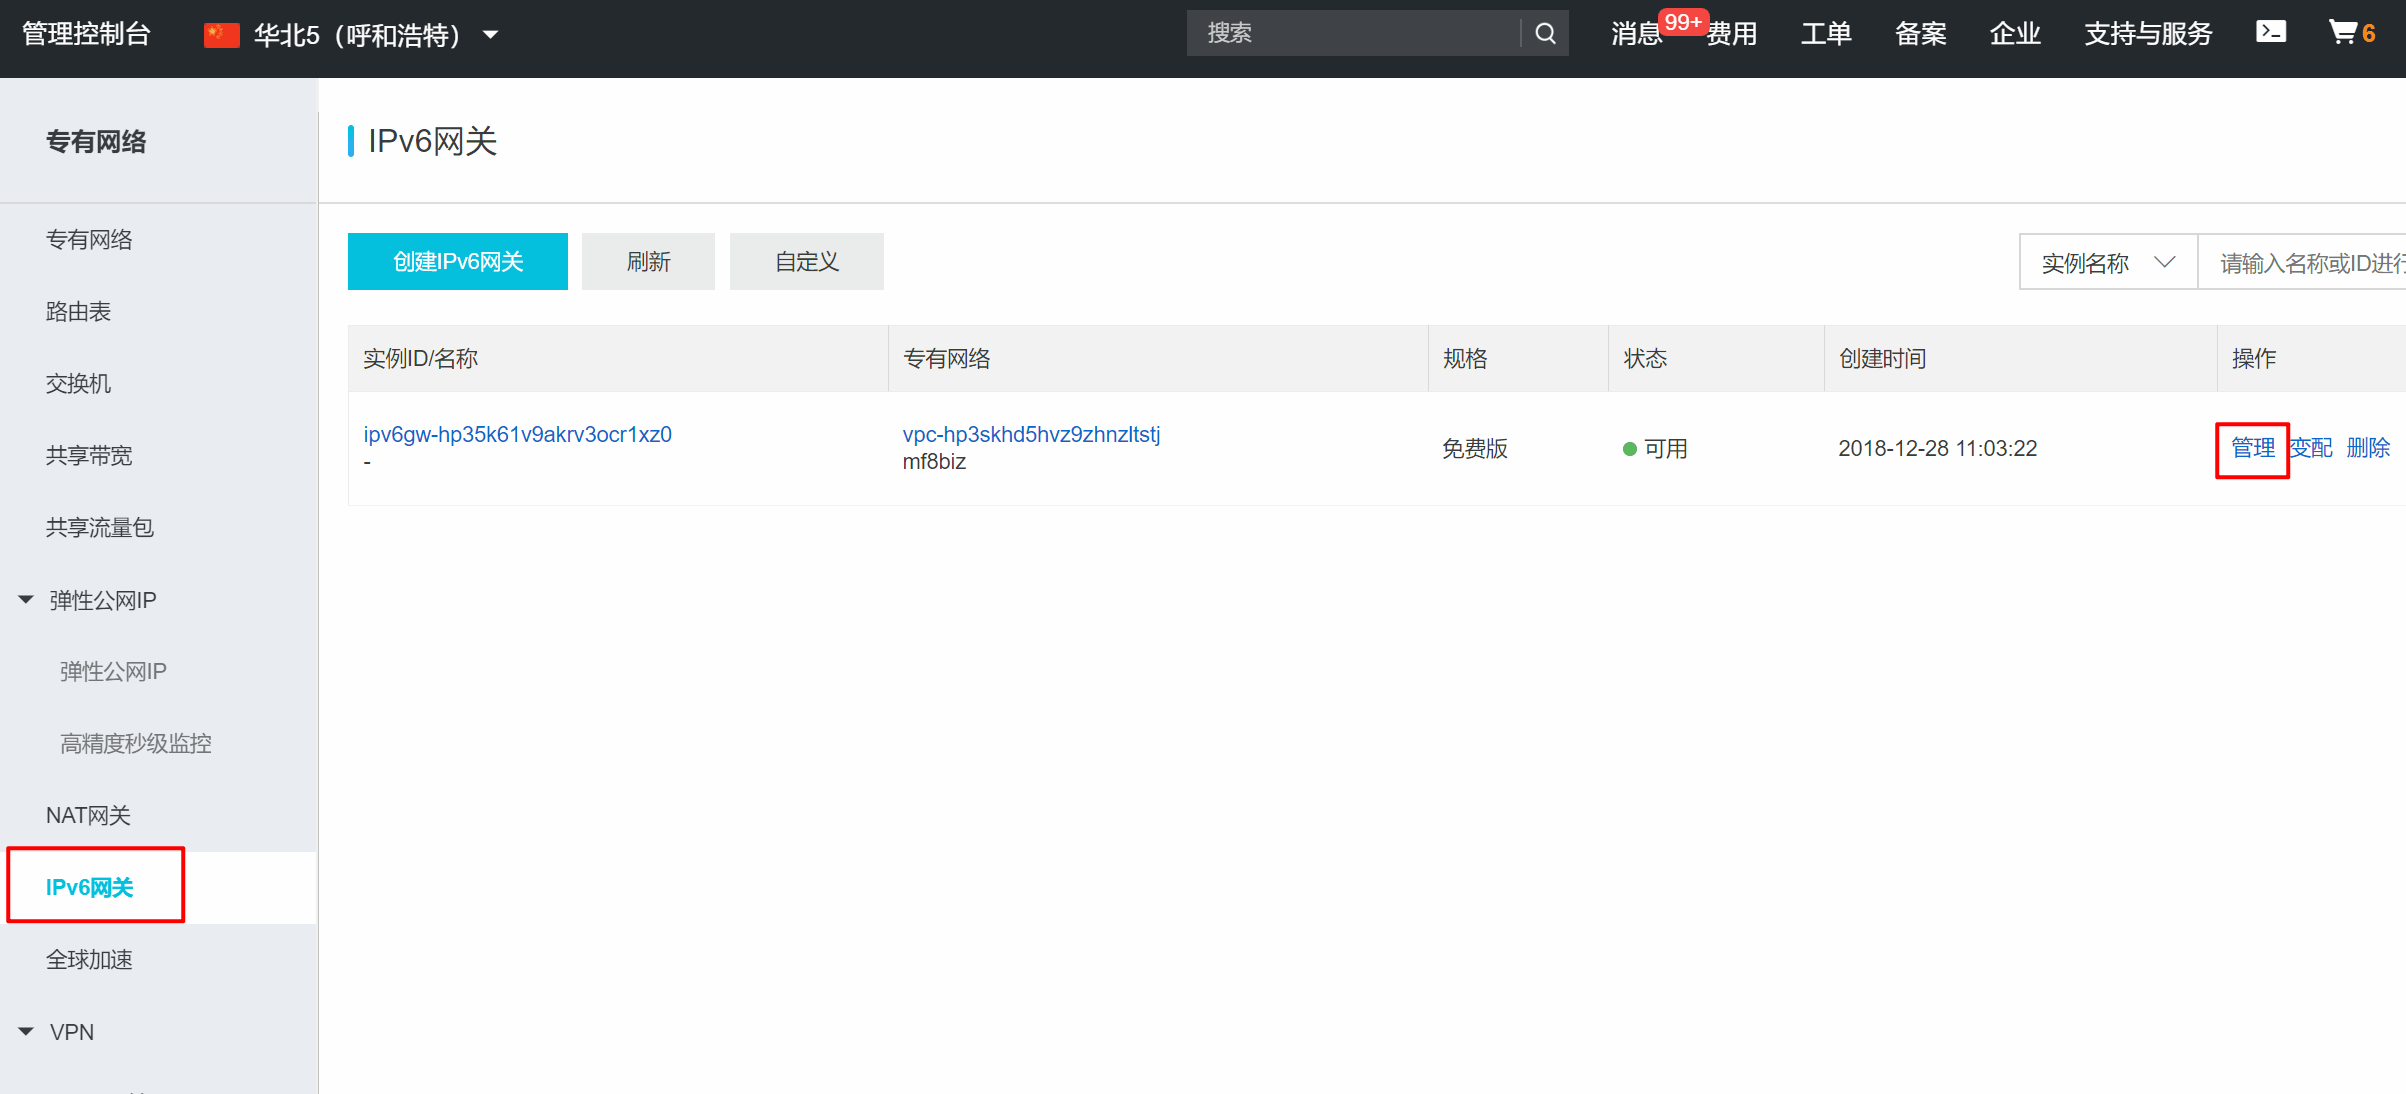2406x1094 pixels.
Task: Open the 支持与服务 menu
Action: click(2148, 34)
